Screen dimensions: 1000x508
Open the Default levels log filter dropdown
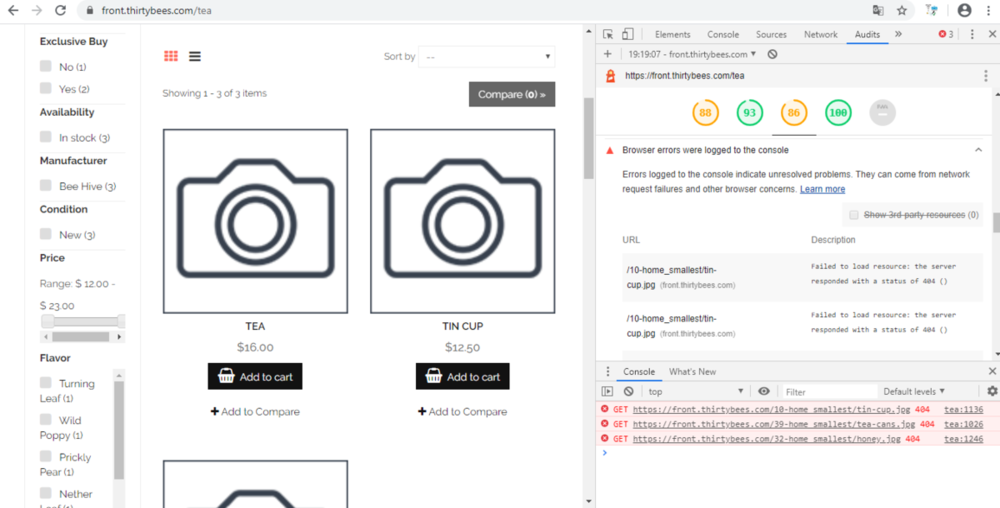(x=913, y=392)
